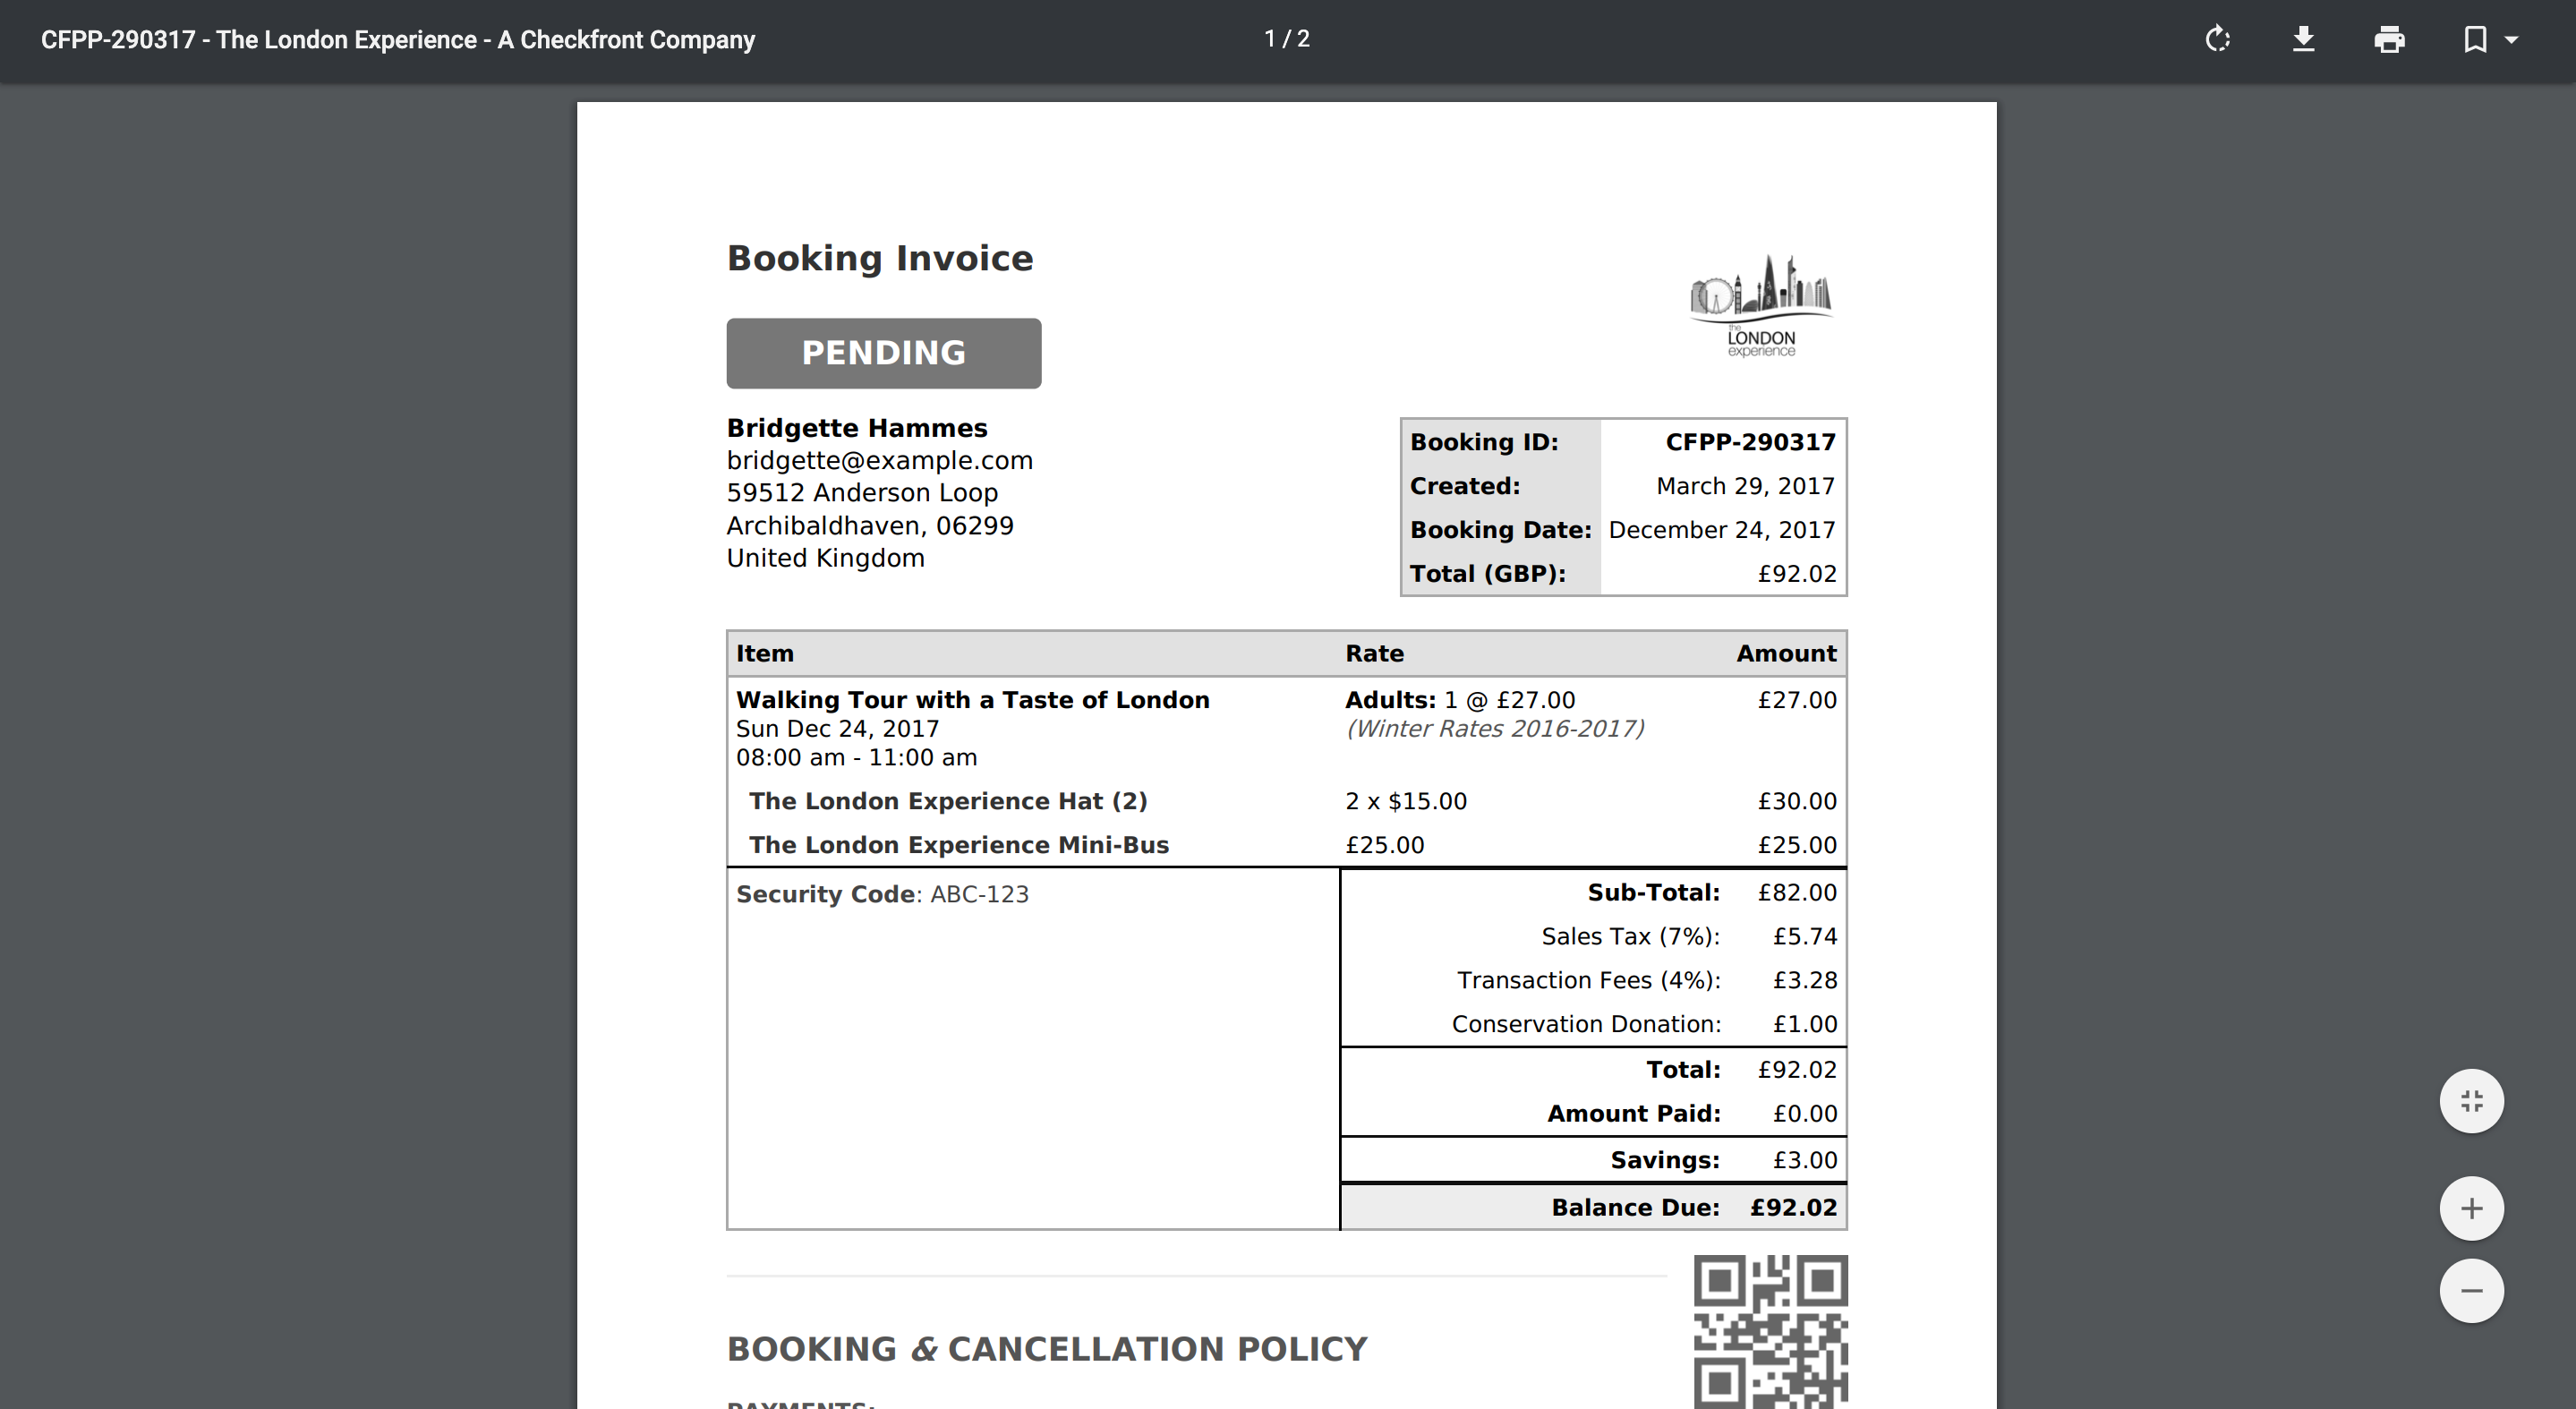Click the page number indicator 1 / 2
Screen dimensions: 2576x1409
1287,39
